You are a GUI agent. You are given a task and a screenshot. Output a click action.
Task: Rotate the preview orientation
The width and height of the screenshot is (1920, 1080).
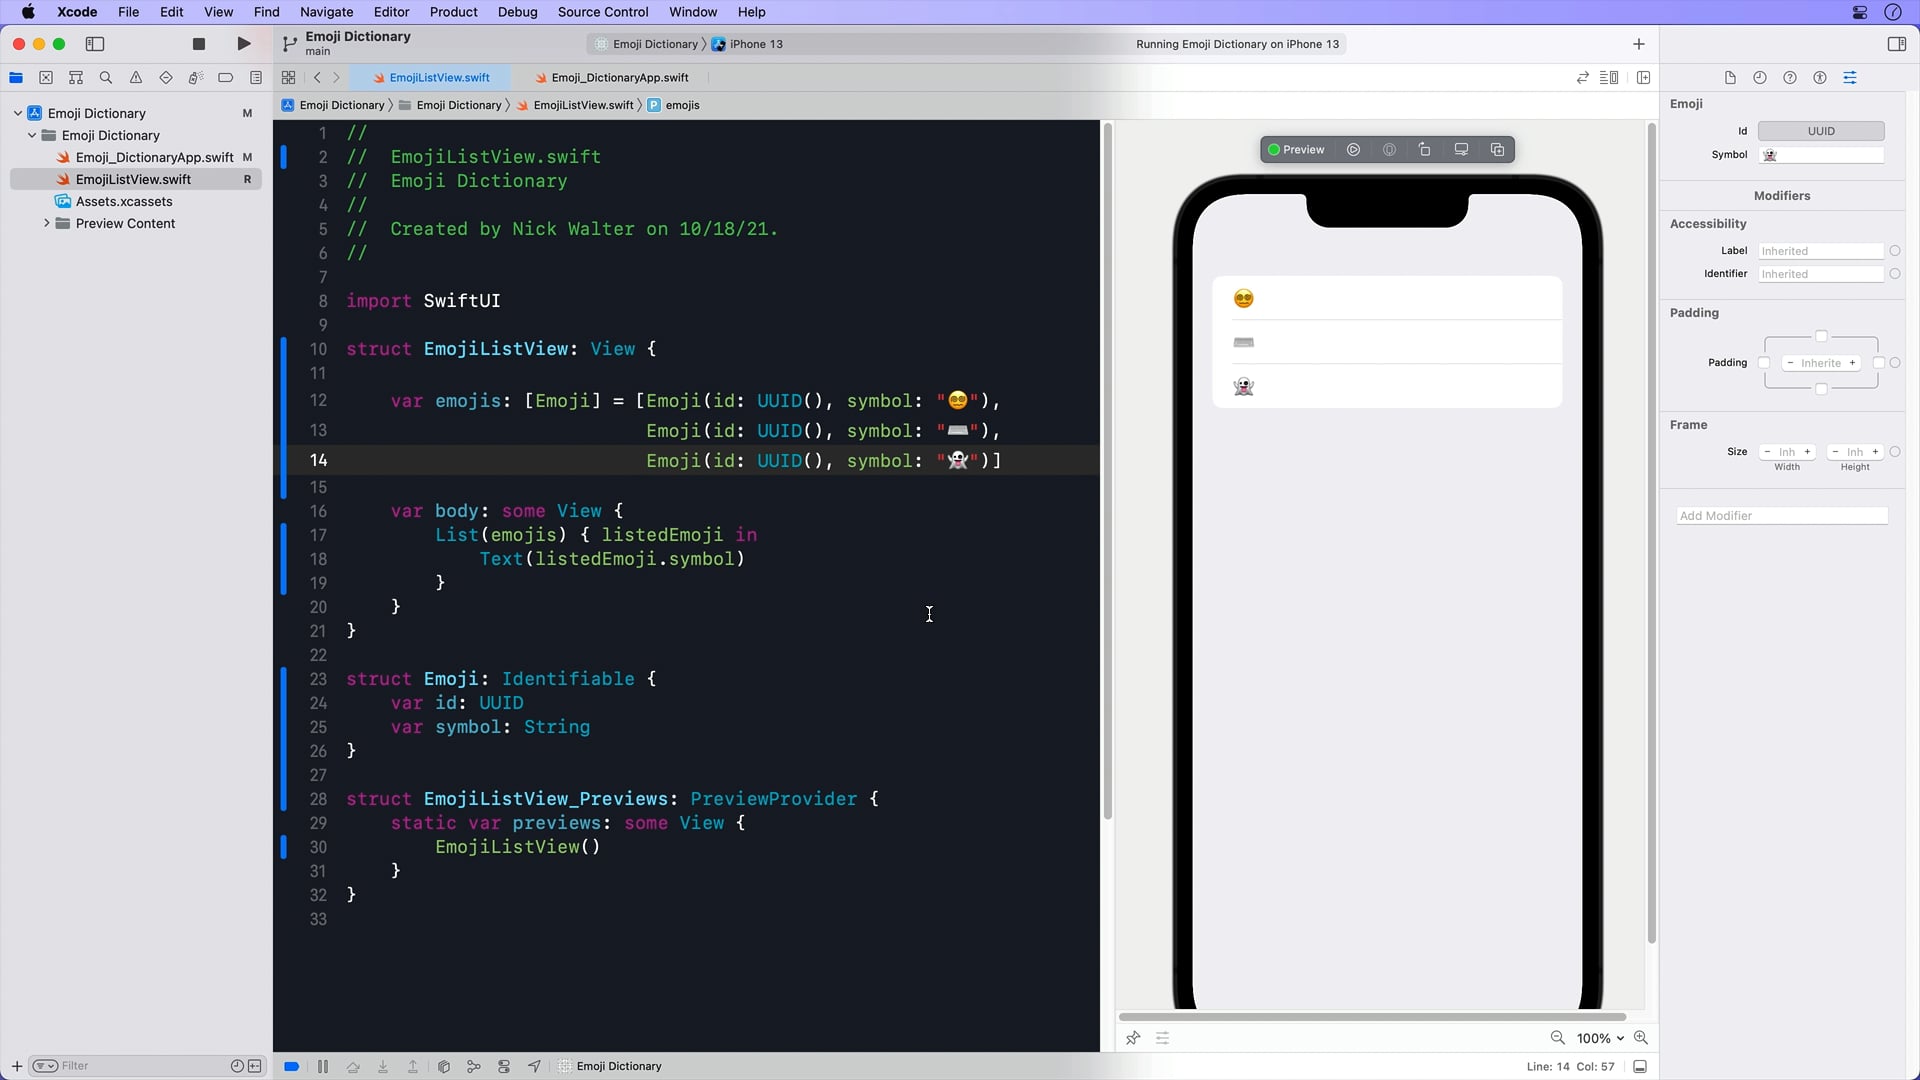(1425, 150)
